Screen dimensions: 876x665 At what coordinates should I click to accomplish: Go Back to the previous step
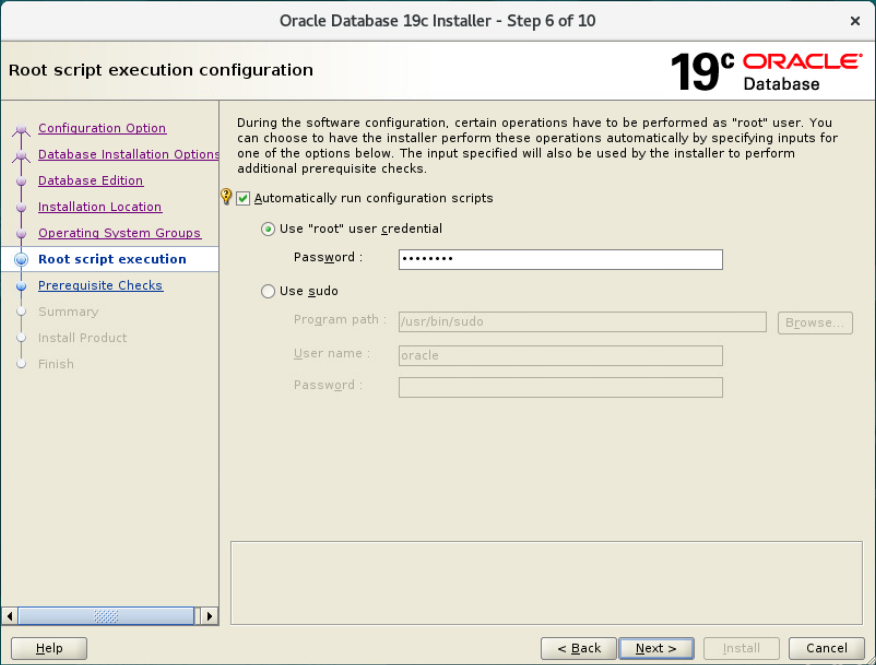pyautogui.click(x=579, y=648)
